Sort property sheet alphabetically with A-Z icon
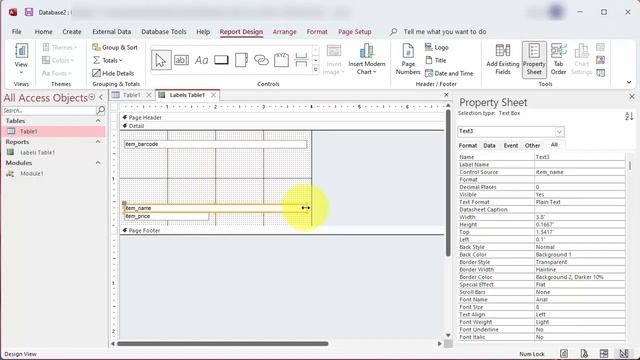Screen dimensions: 640x360 [629, 116]
